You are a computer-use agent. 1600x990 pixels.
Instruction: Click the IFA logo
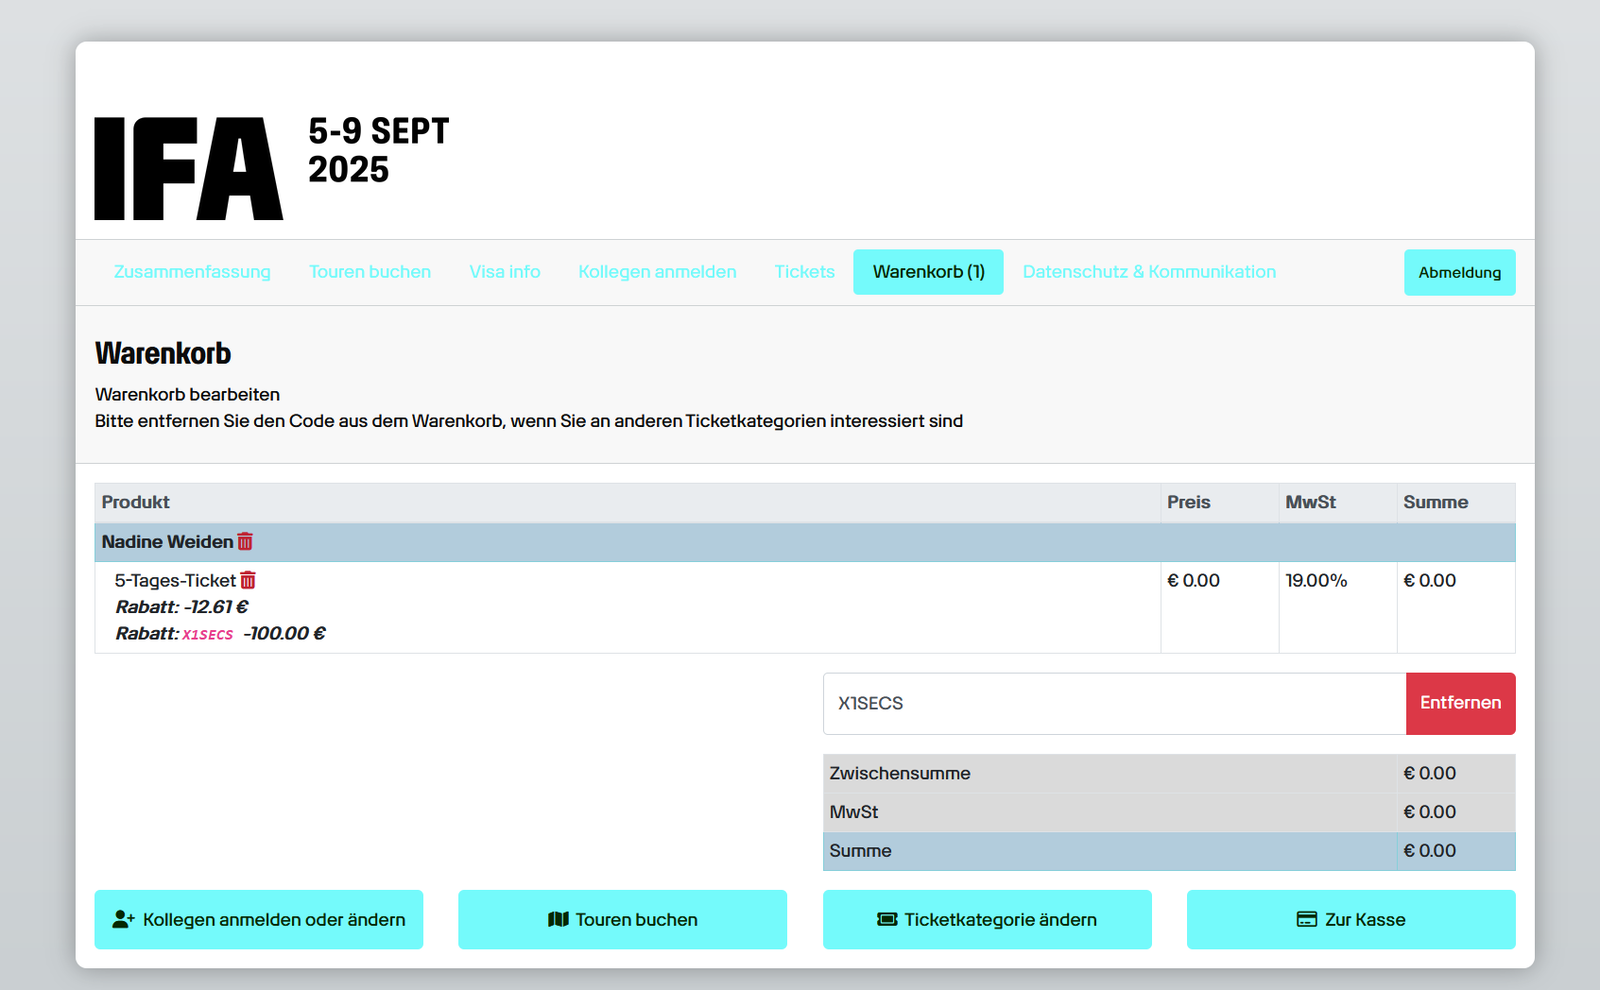point(189,168)
